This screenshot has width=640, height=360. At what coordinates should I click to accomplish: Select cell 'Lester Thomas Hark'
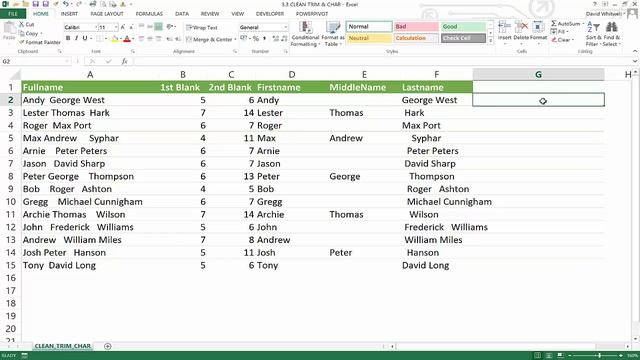90,113
